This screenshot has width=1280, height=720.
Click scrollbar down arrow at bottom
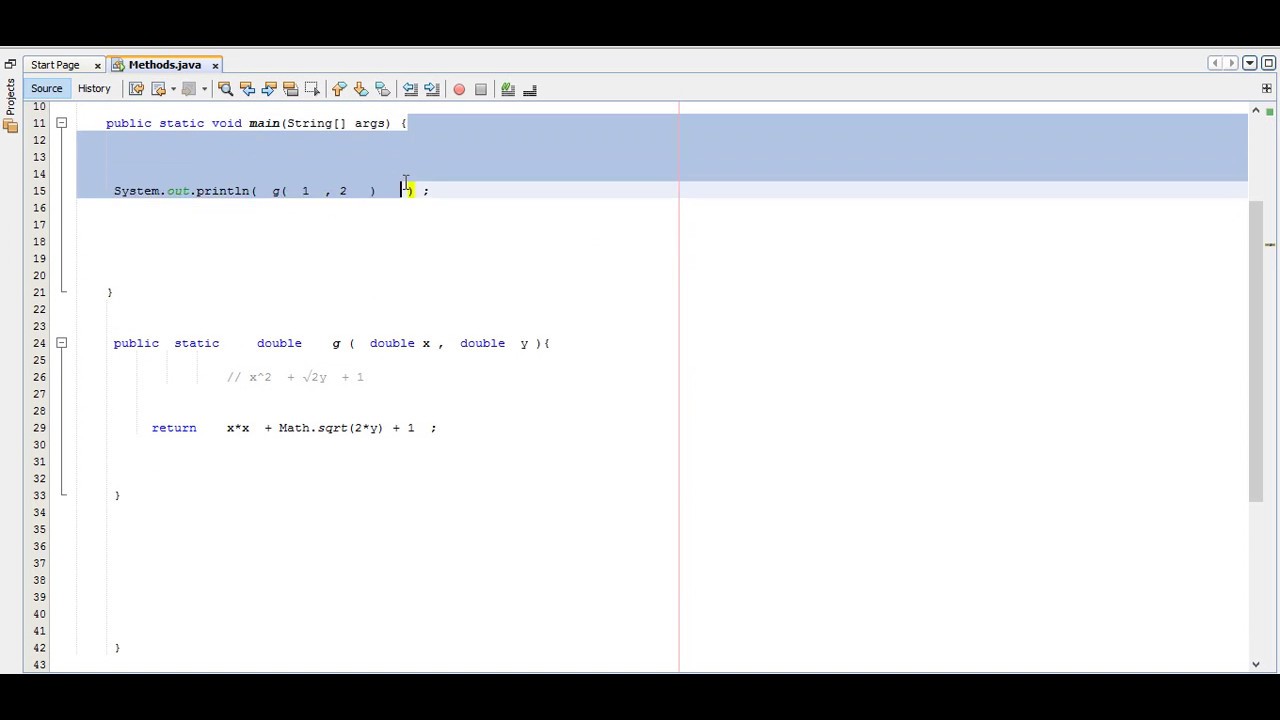[x=1256, y=664]
